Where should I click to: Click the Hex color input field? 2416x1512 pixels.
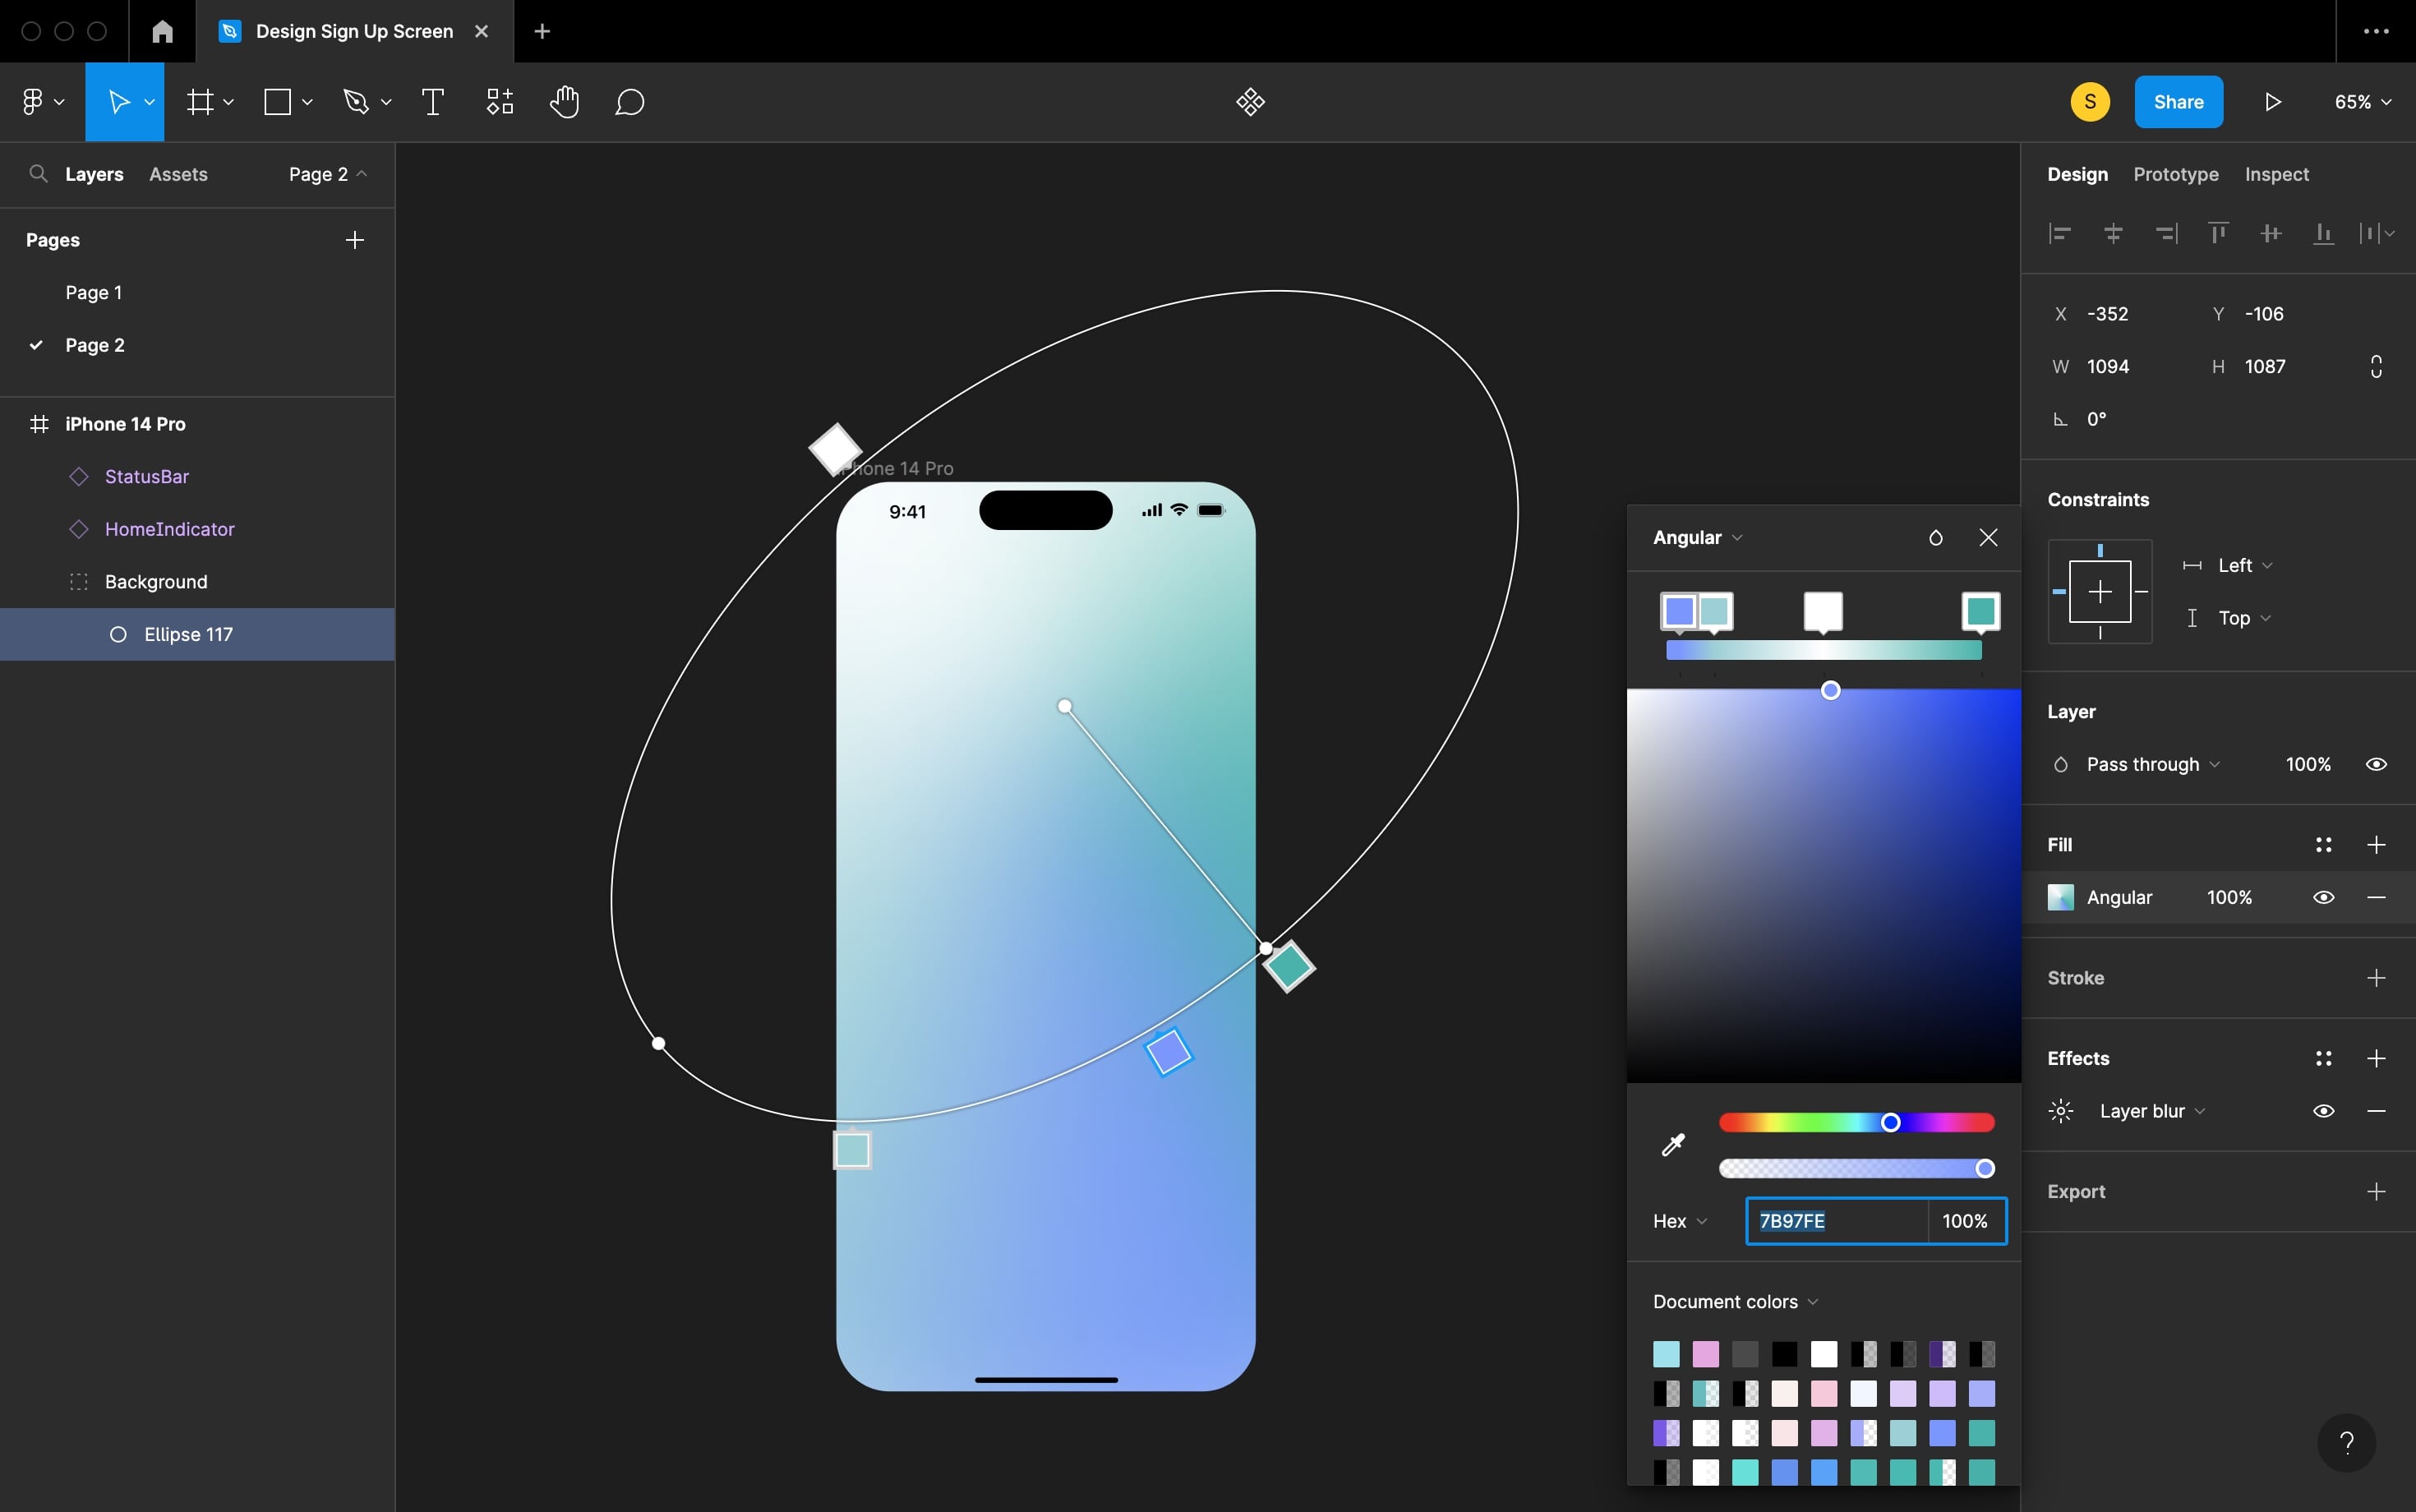point(1835,1221)
